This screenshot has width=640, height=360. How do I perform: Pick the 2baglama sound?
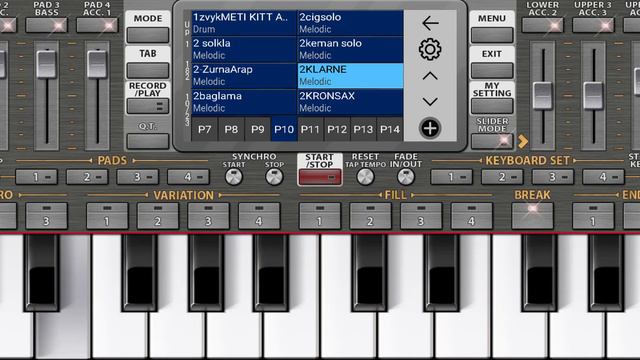[x=244, y=102]
